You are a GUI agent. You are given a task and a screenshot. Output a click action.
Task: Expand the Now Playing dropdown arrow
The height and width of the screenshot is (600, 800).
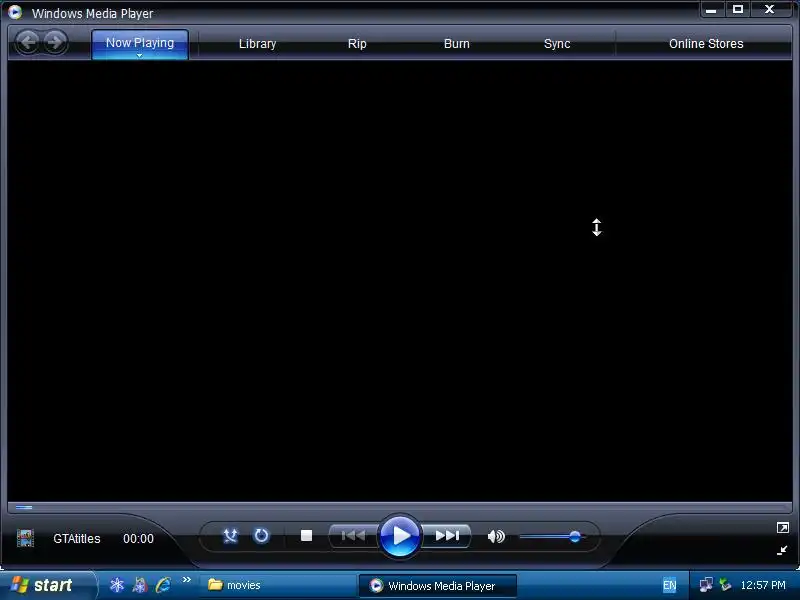(x=140, y=55)
